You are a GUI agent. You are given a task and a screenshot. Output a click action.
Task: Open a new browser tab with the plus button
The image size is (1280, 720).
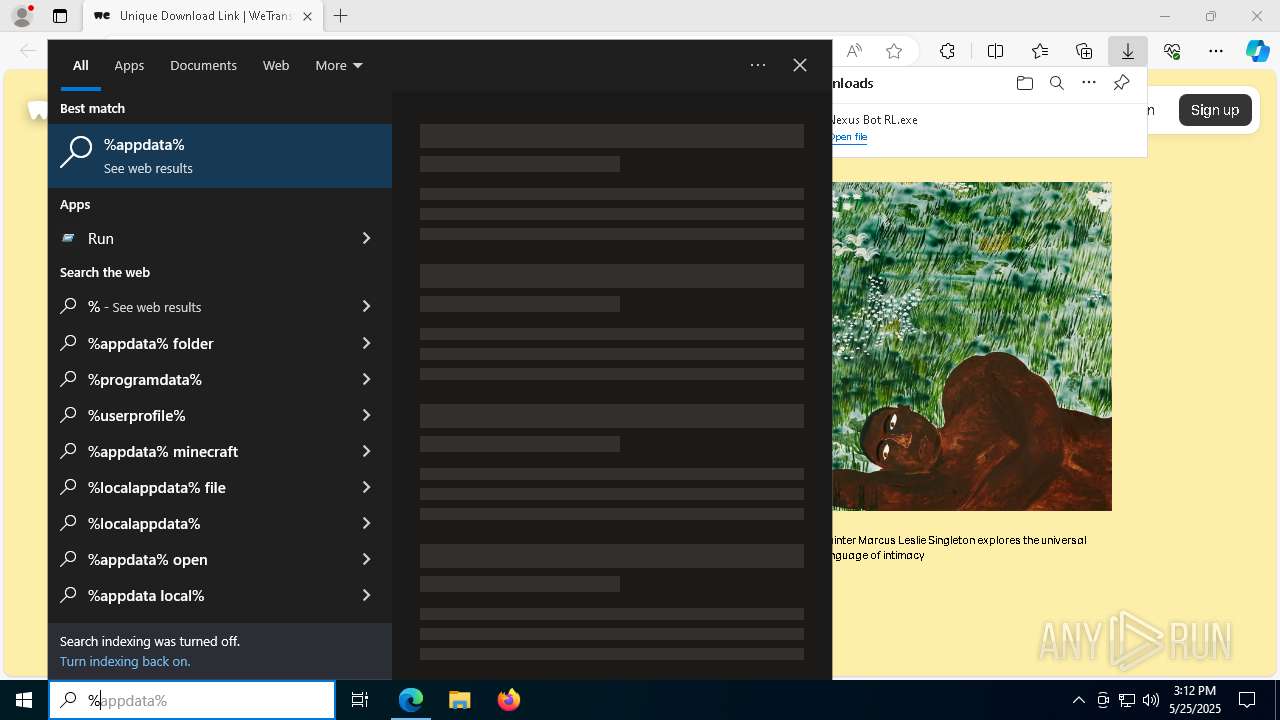pyautogui.click(x=340, y=16)
